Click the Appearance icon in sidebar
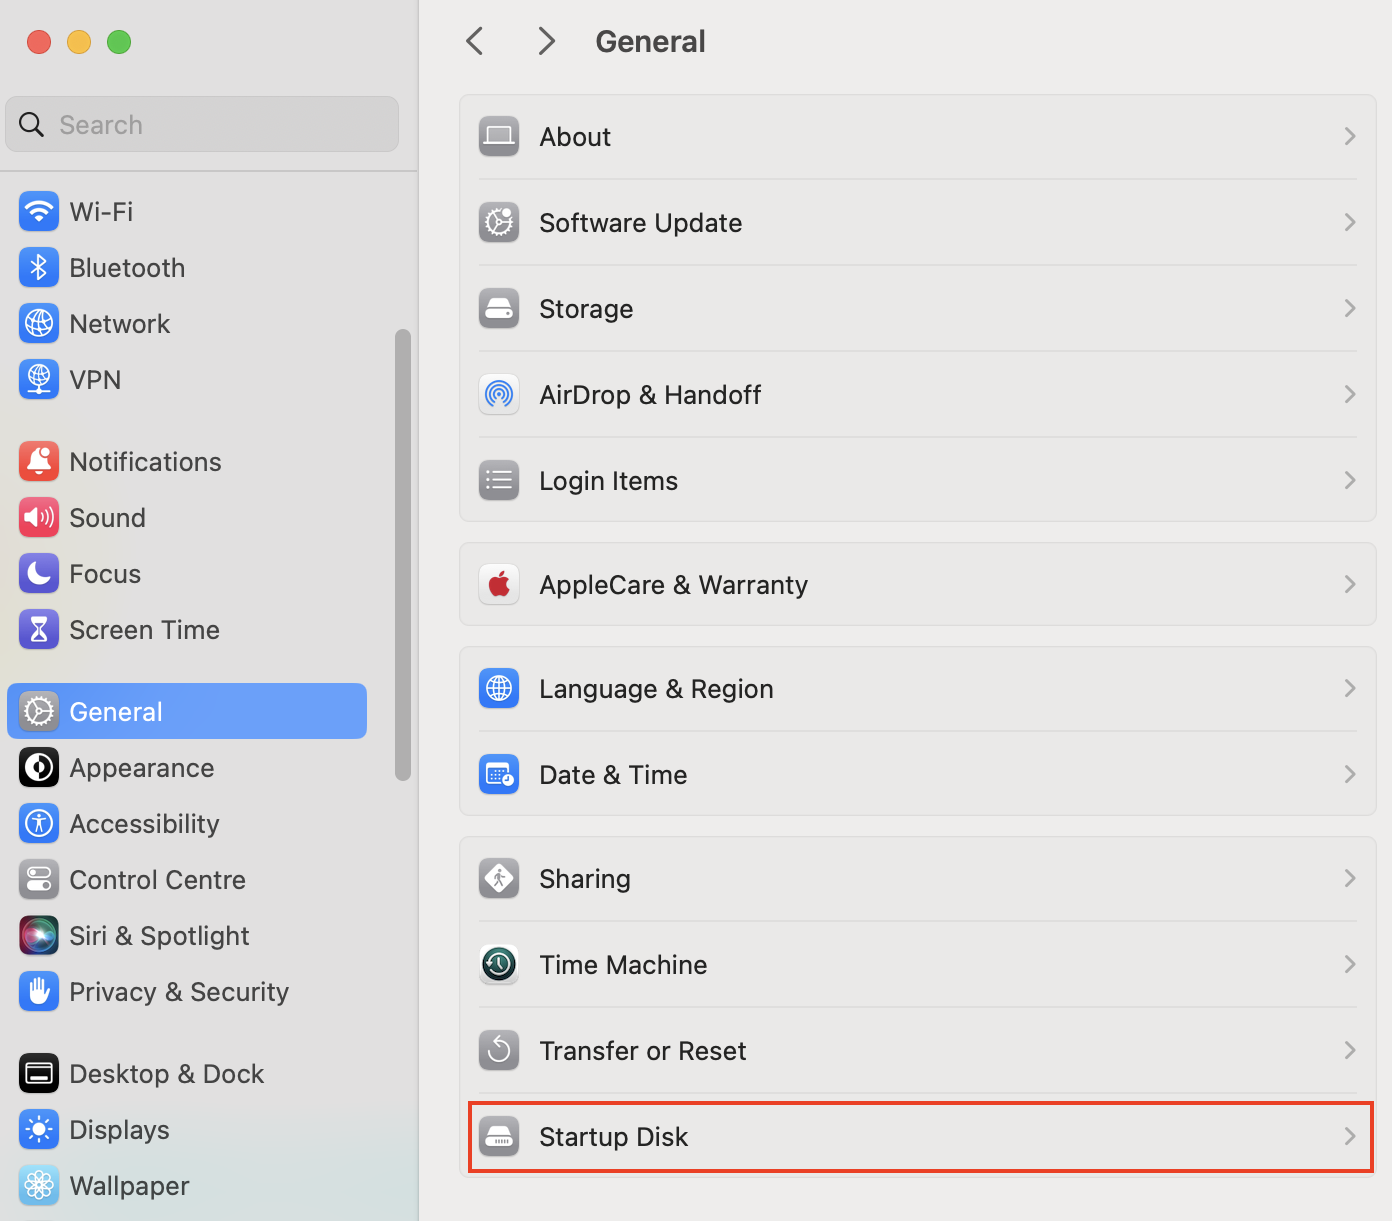This screenshot has height=1221, width=1392. coord(39,768)
